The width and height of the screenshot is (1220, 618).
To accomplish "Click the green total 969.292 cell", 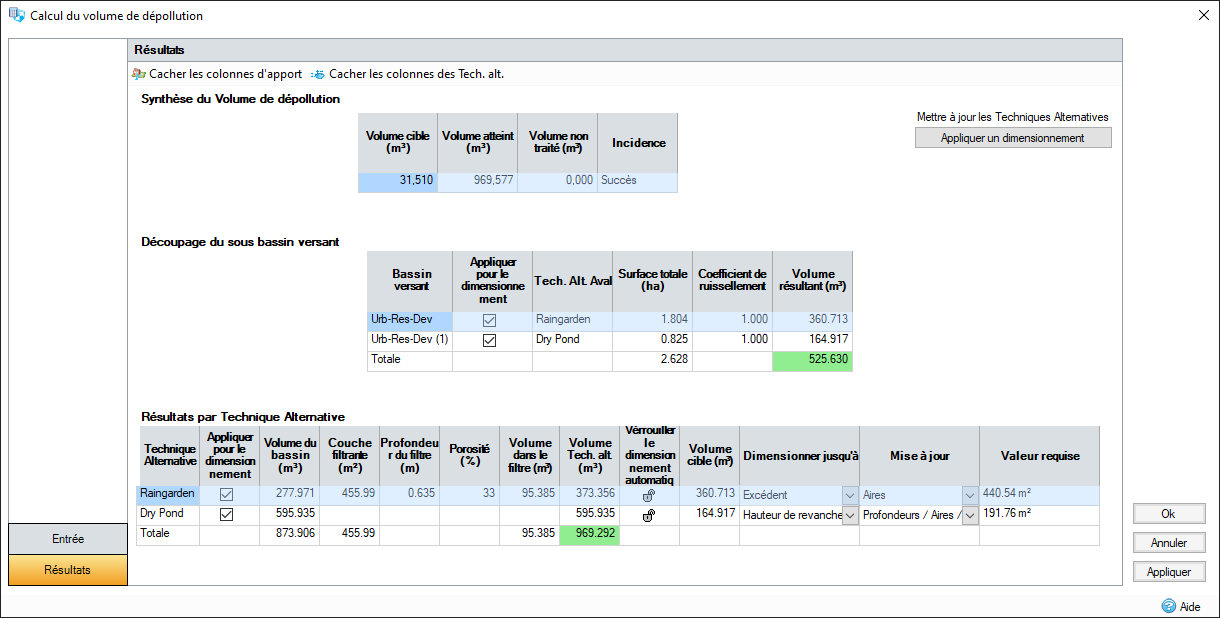I will [x=590, y=535].
